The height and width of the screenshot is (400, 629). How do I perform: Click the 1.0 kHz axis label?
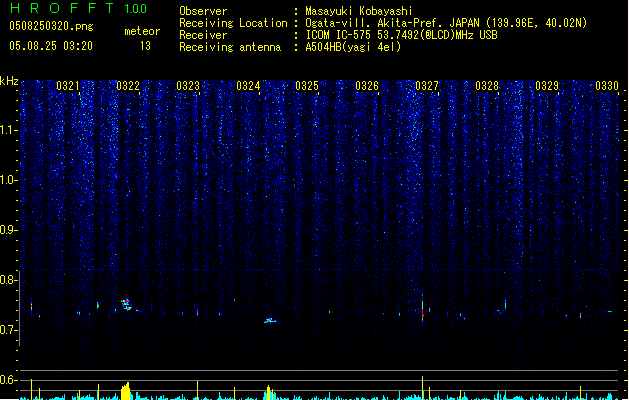point(8,180)
